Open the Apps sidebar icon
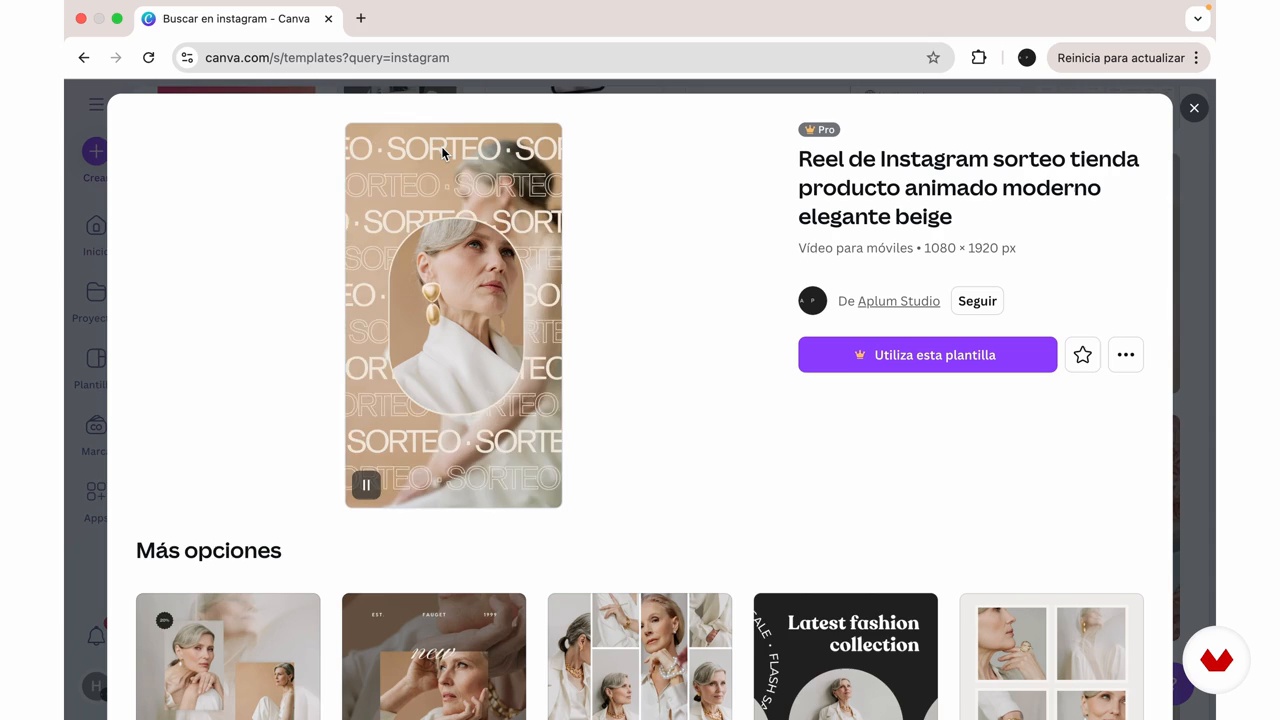 click(96, 492)
